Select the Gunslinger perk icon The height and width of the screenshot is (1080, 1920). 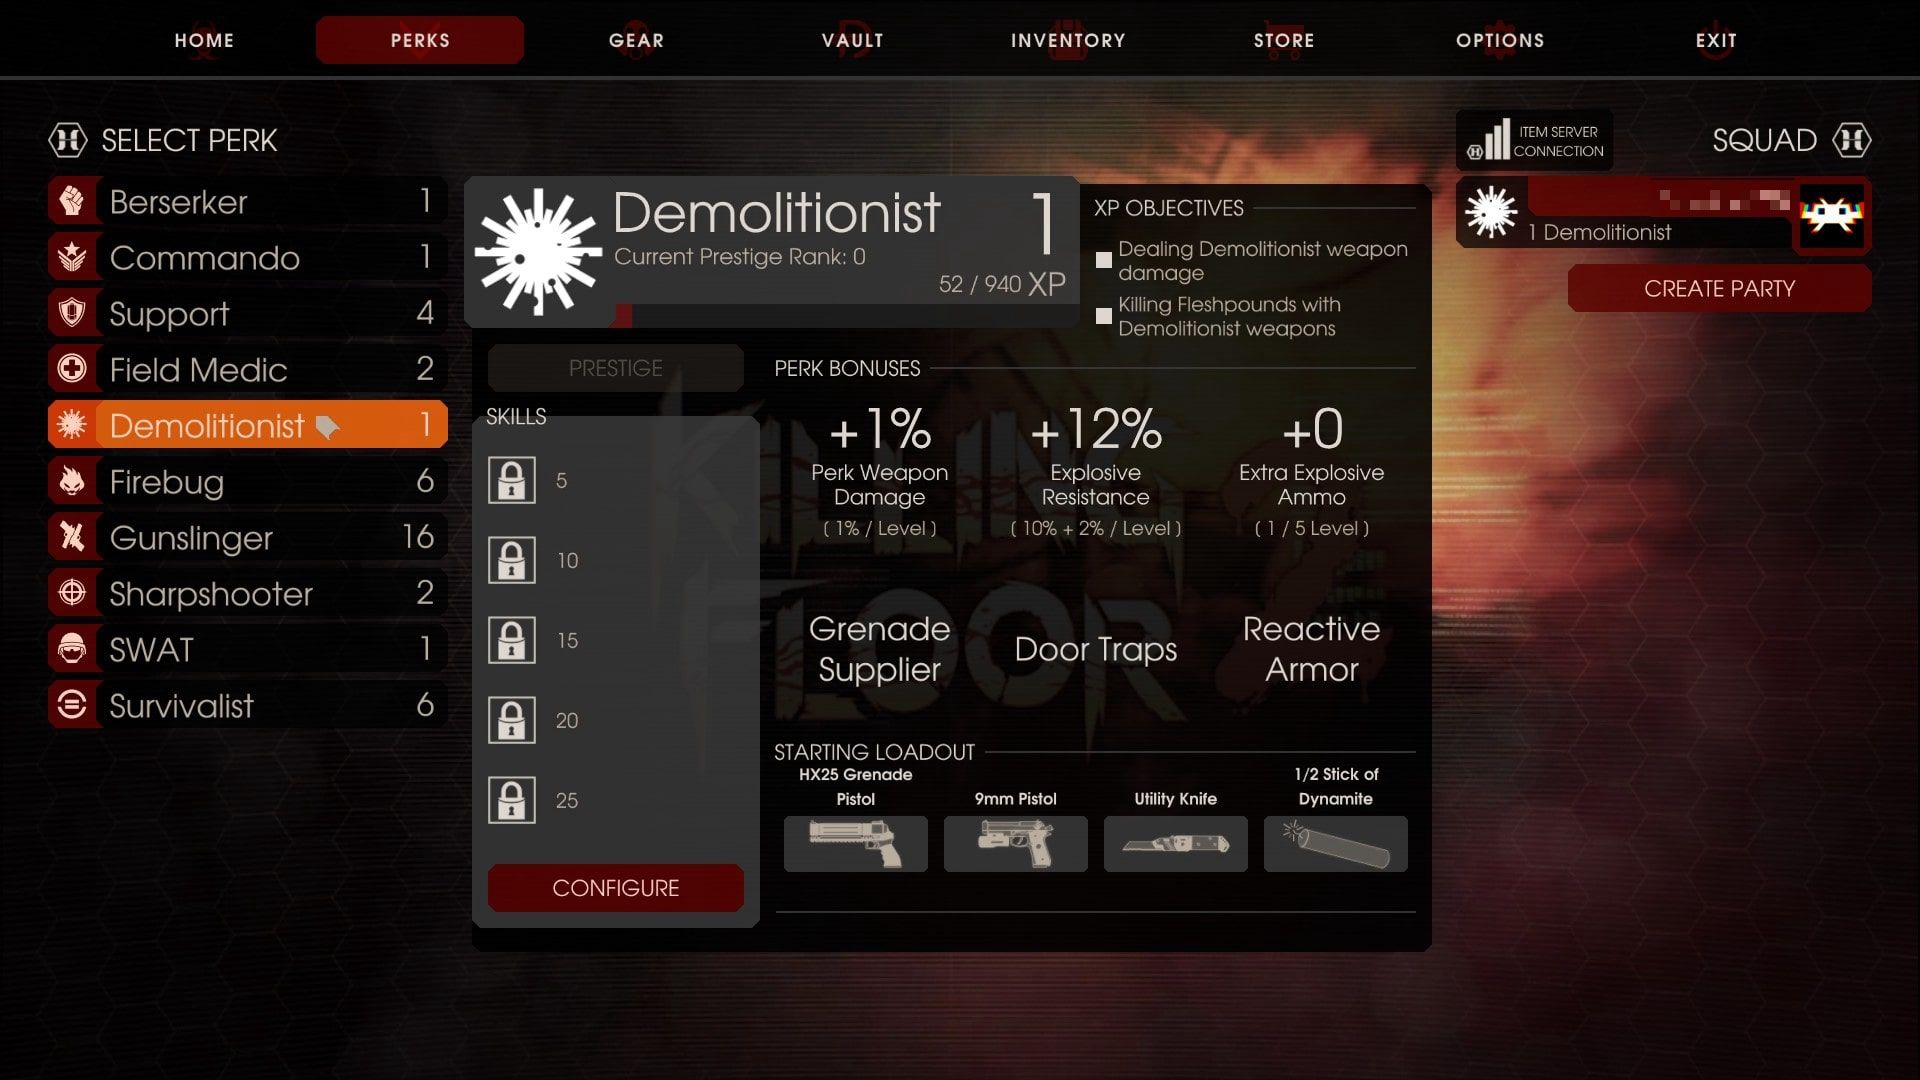70,538
